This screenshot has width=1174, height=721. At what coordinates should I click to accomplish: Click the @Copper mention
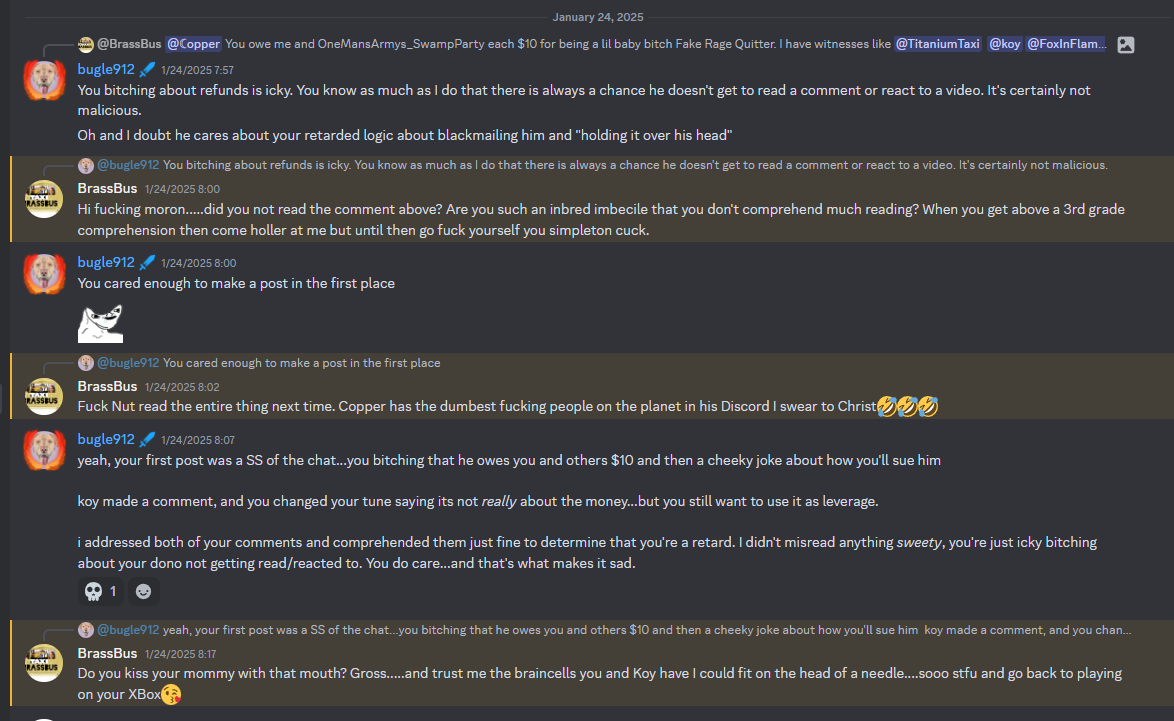pos(192,44)
